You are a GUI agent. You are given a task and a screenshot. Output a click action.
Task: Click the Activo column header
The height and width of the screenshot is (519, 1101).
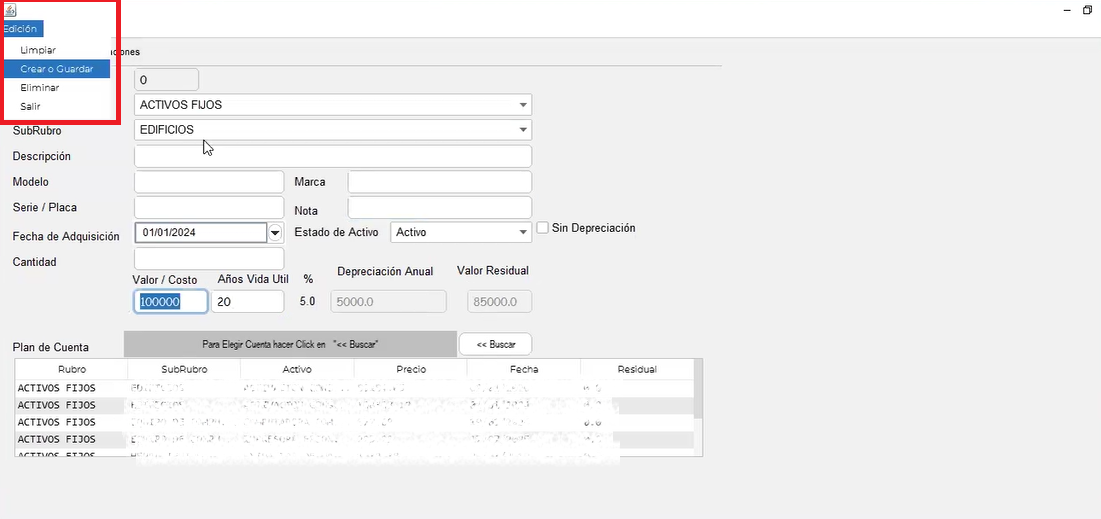coord(297,369)
